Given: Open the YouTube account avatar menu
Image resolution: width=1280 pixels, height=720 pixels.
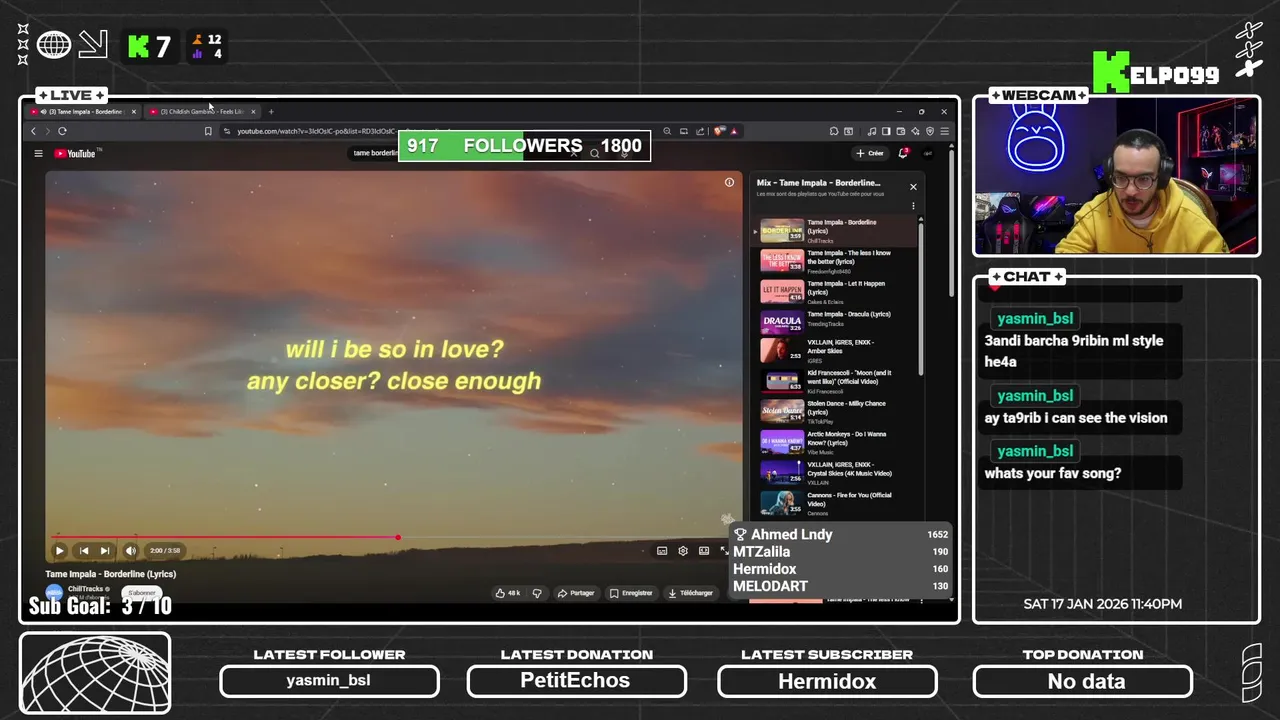Looking at the screenshot, I should tap(927, 153).
